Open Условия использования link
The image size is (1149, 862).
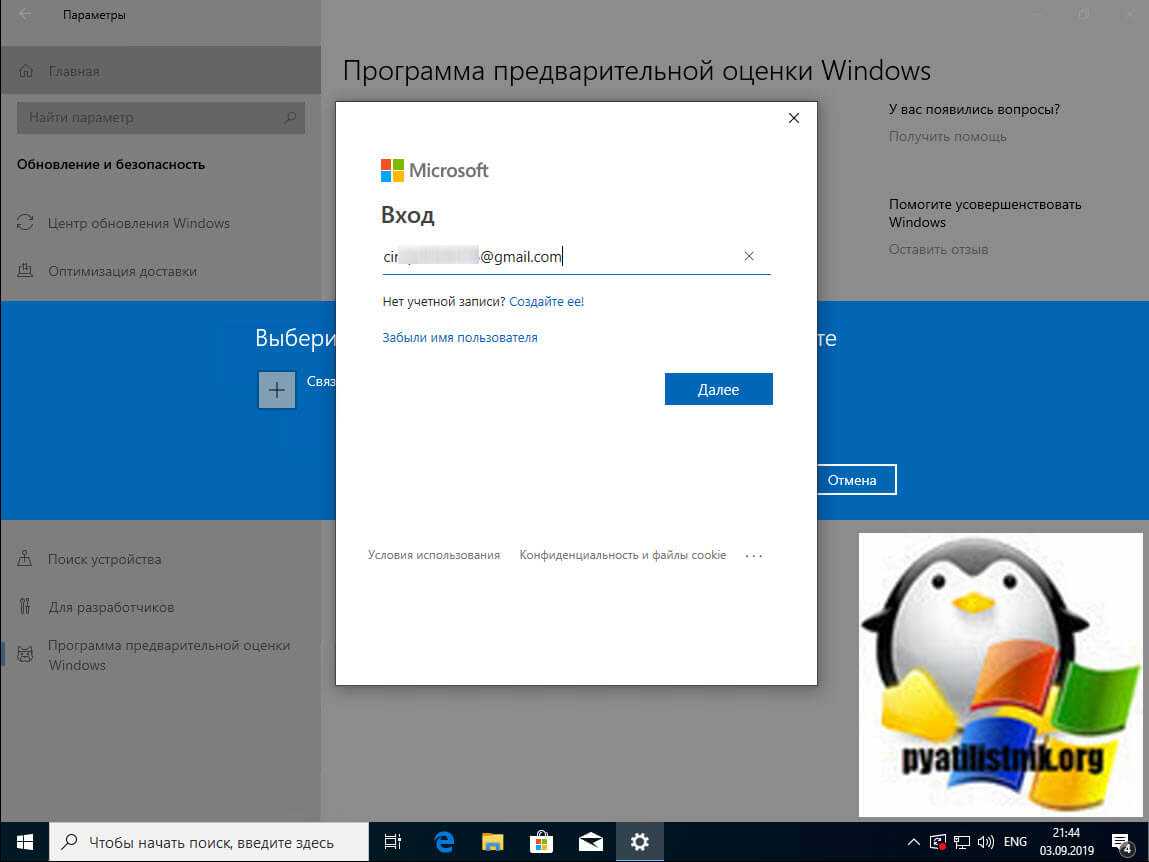point(434,555)
